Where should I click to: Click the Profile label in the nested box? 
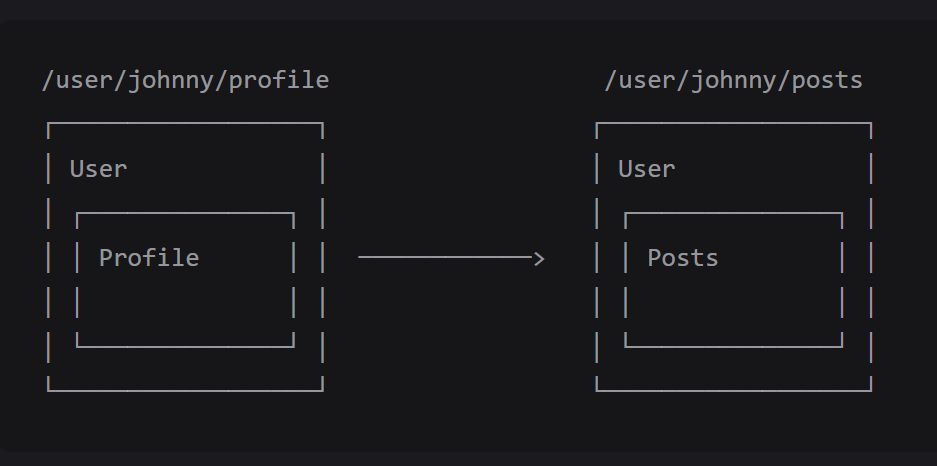click(x=149, y=258)
